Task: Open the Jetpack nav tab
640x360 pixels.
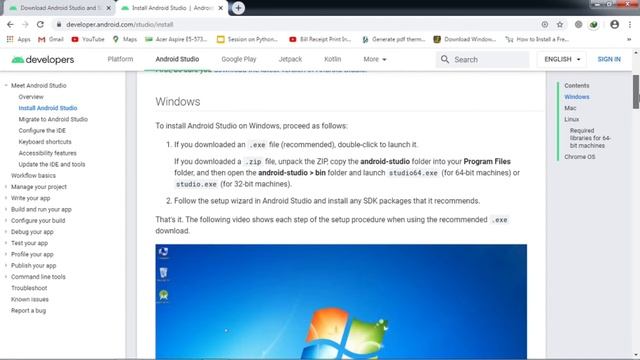Action: pyautogui.click(x=290, y=59)
